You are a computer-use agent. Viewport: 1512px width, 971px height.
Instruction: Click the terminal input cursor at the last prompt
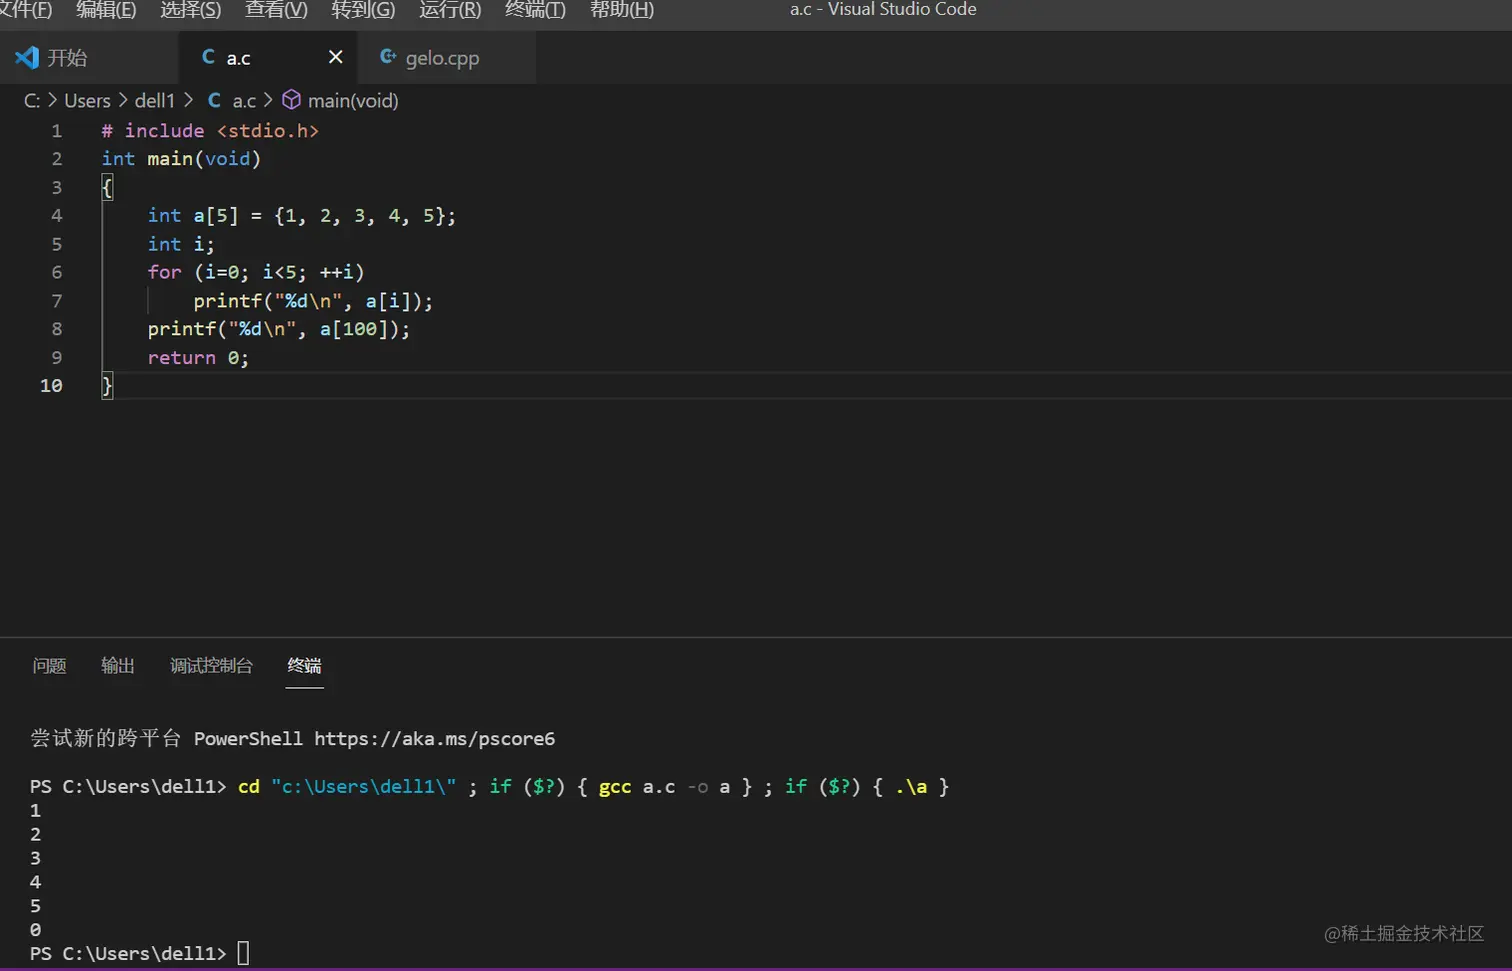243,954
